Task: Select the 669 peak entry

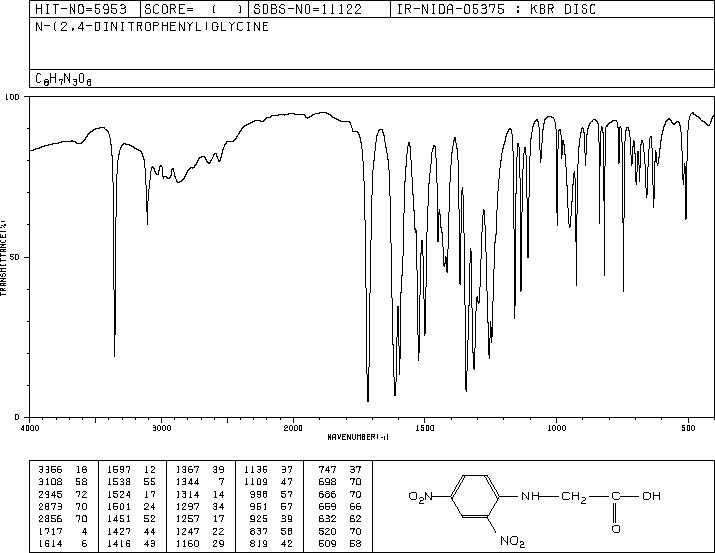Action: [340, 506]
